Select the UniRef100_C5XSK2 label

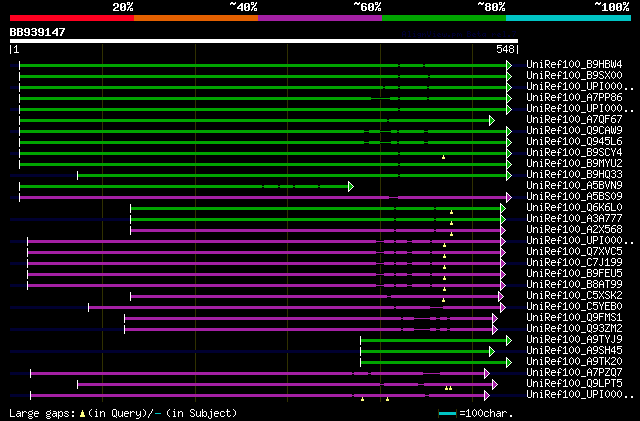click(x=574, y=295)
